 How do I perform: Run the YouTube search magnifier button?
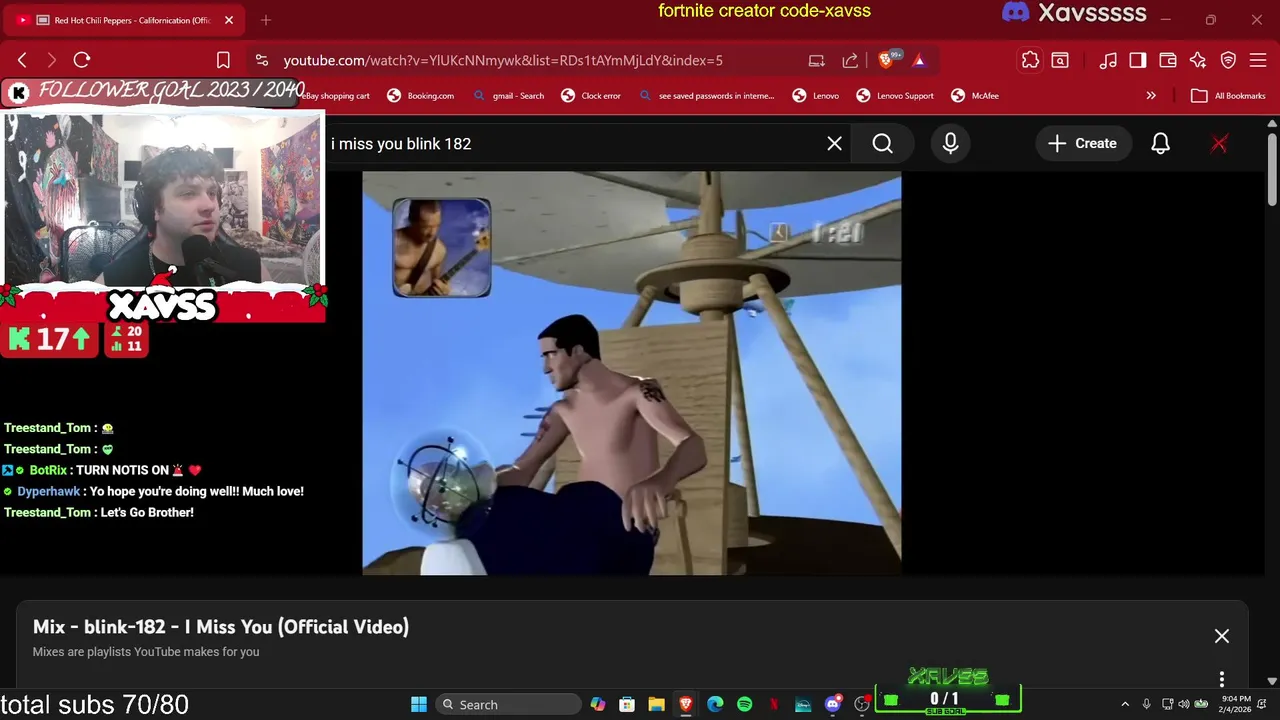882,144
